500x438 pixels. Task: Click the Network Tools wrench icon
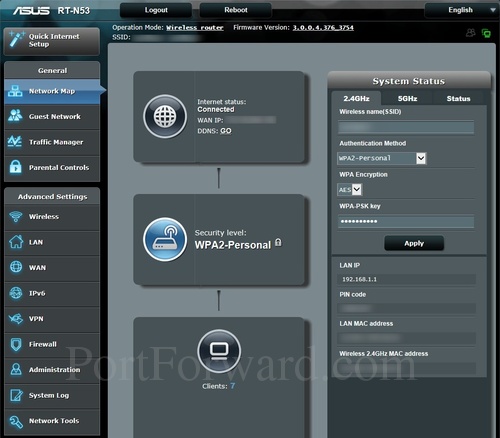pyautogui.click(x=16, y=422)
